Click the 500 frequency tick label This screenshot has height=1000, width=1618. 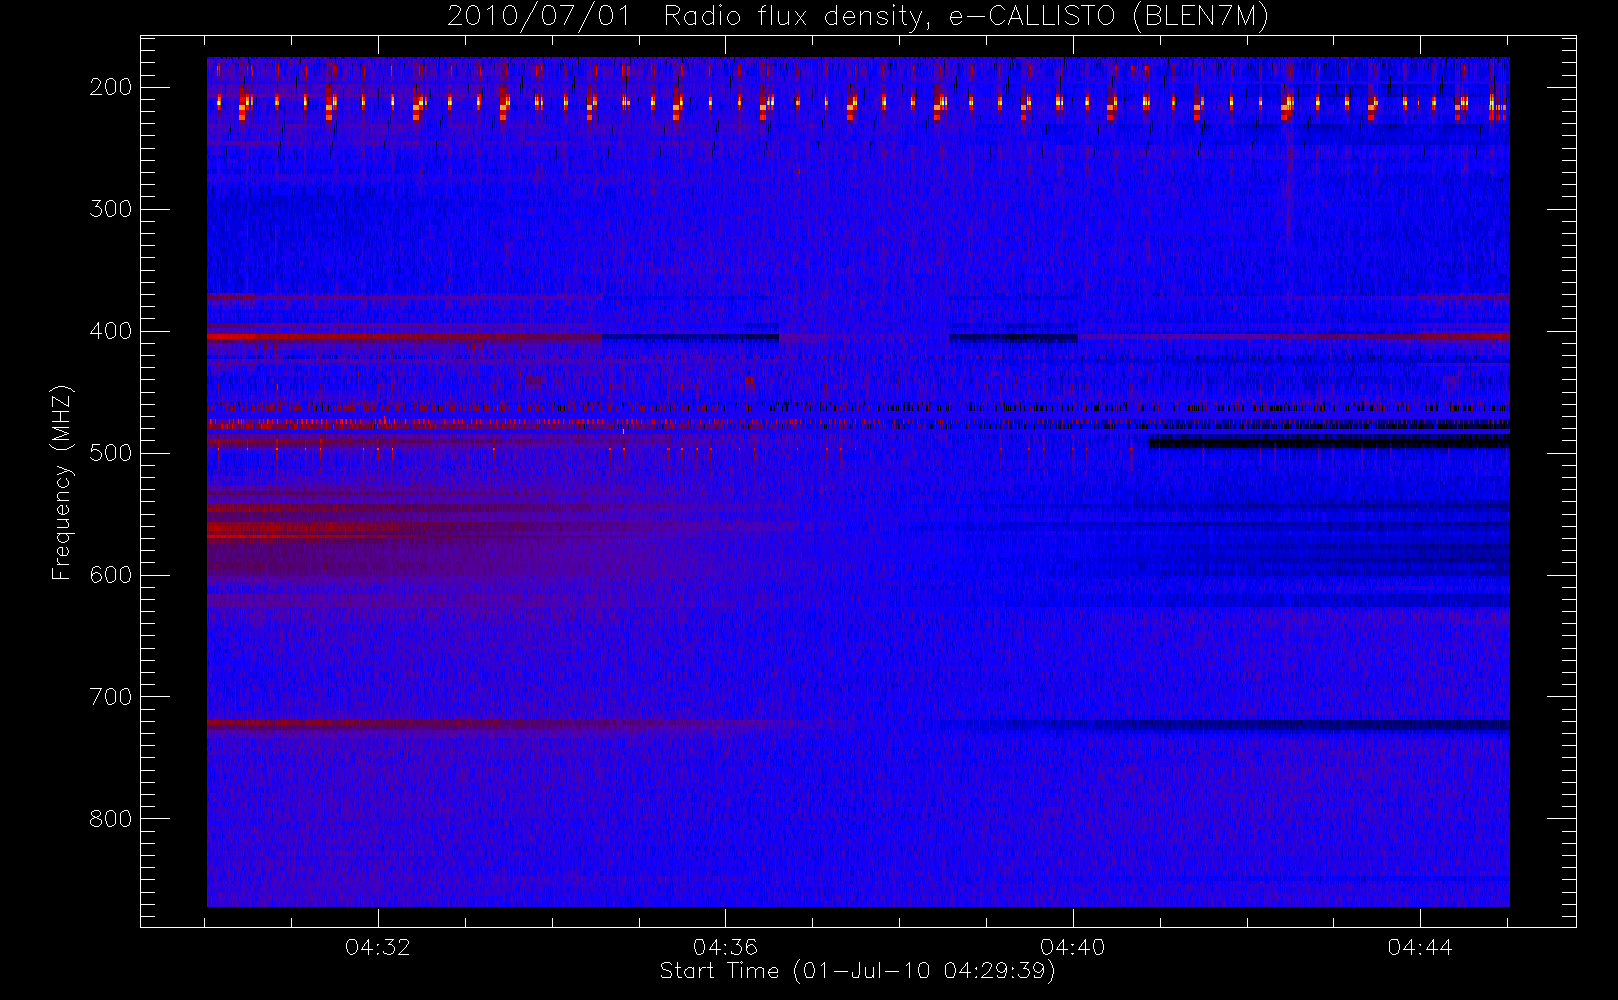(111, 453)
